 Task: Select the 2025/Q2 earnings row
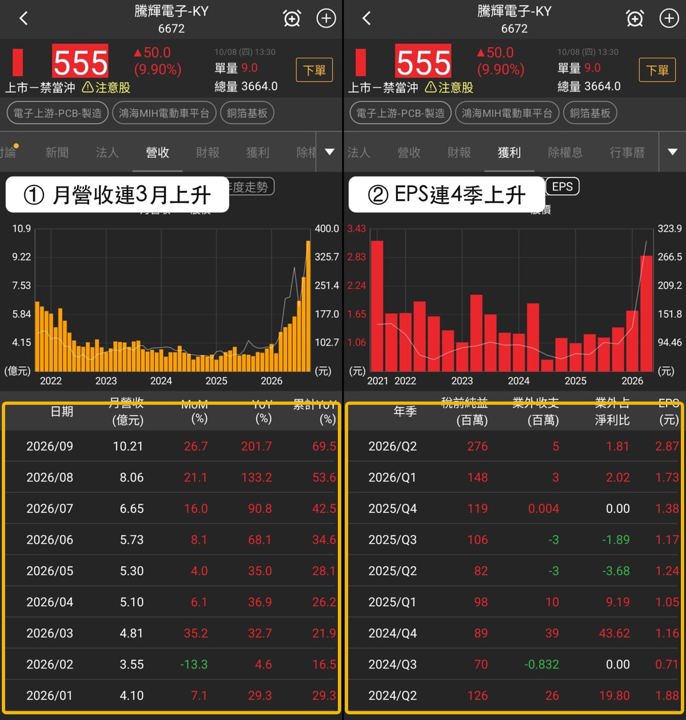tap(514, 571)
